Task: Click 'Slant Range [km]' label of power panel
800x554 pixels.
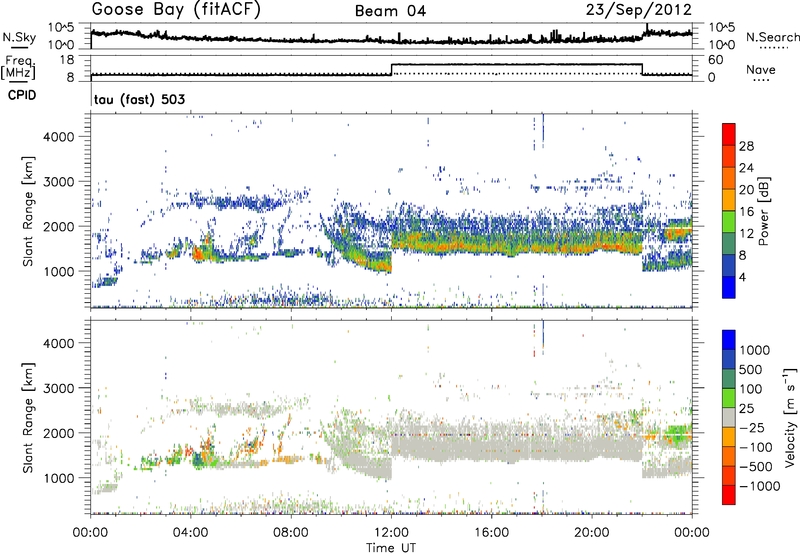Action: pos(28,211)
